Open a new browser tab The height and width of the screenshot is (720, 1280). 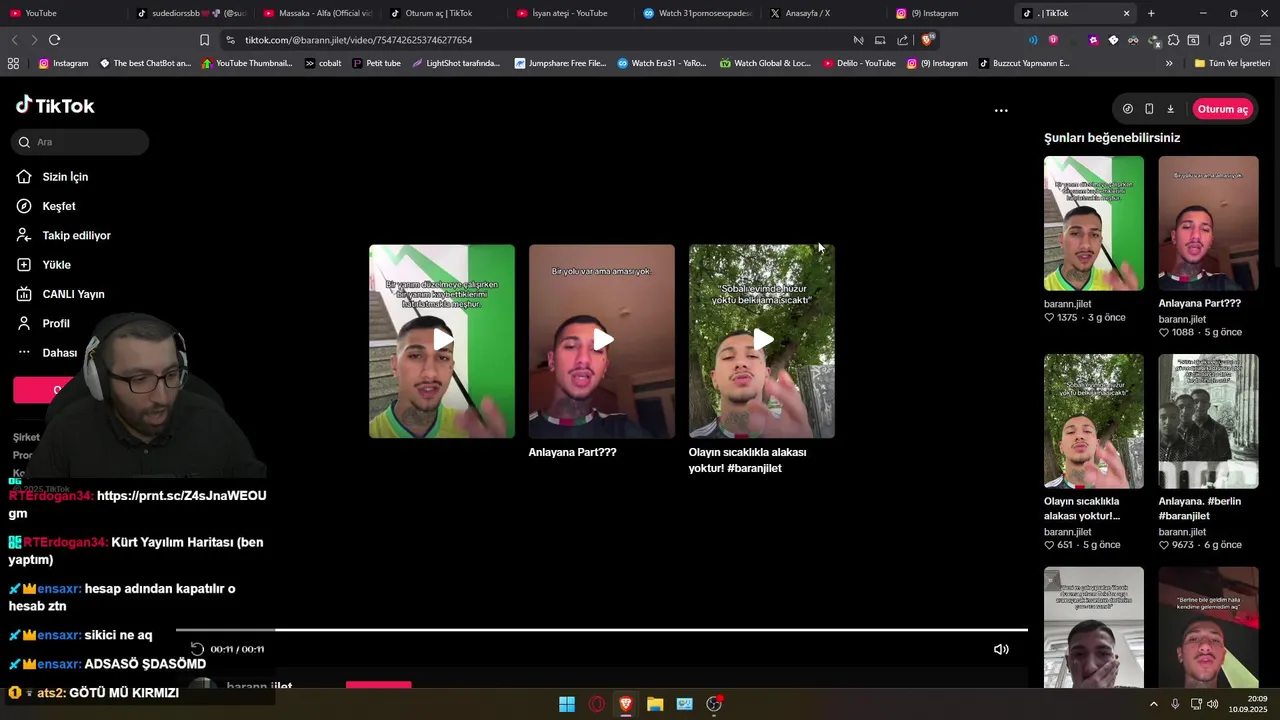tap(1151, 13)
